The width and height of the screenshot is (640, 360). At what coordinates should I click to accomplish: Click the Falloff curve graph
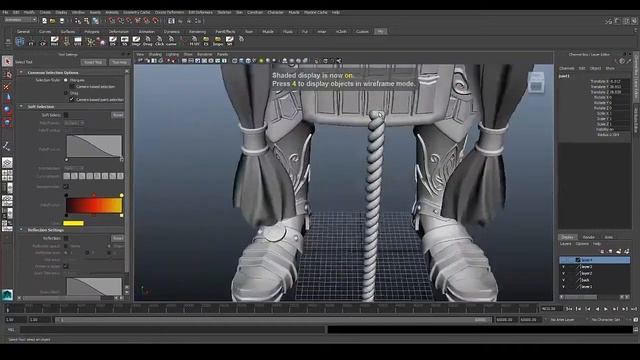[x=94, y=147]
